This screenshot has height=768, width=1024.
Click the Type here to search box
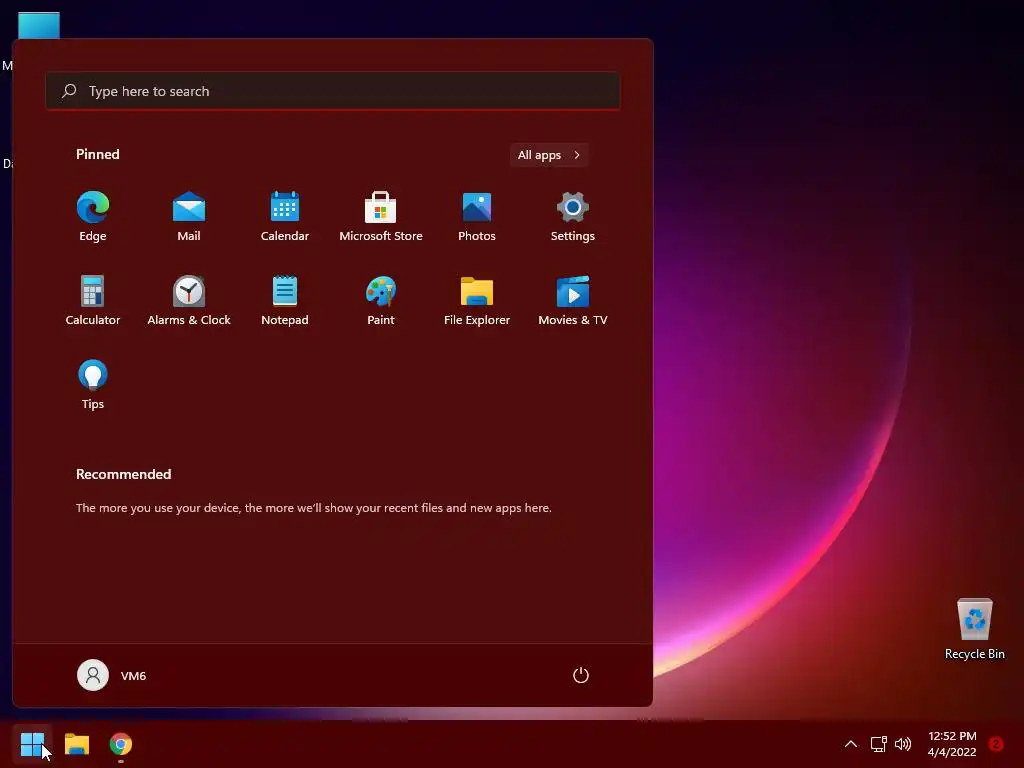(x=333, y=91)
